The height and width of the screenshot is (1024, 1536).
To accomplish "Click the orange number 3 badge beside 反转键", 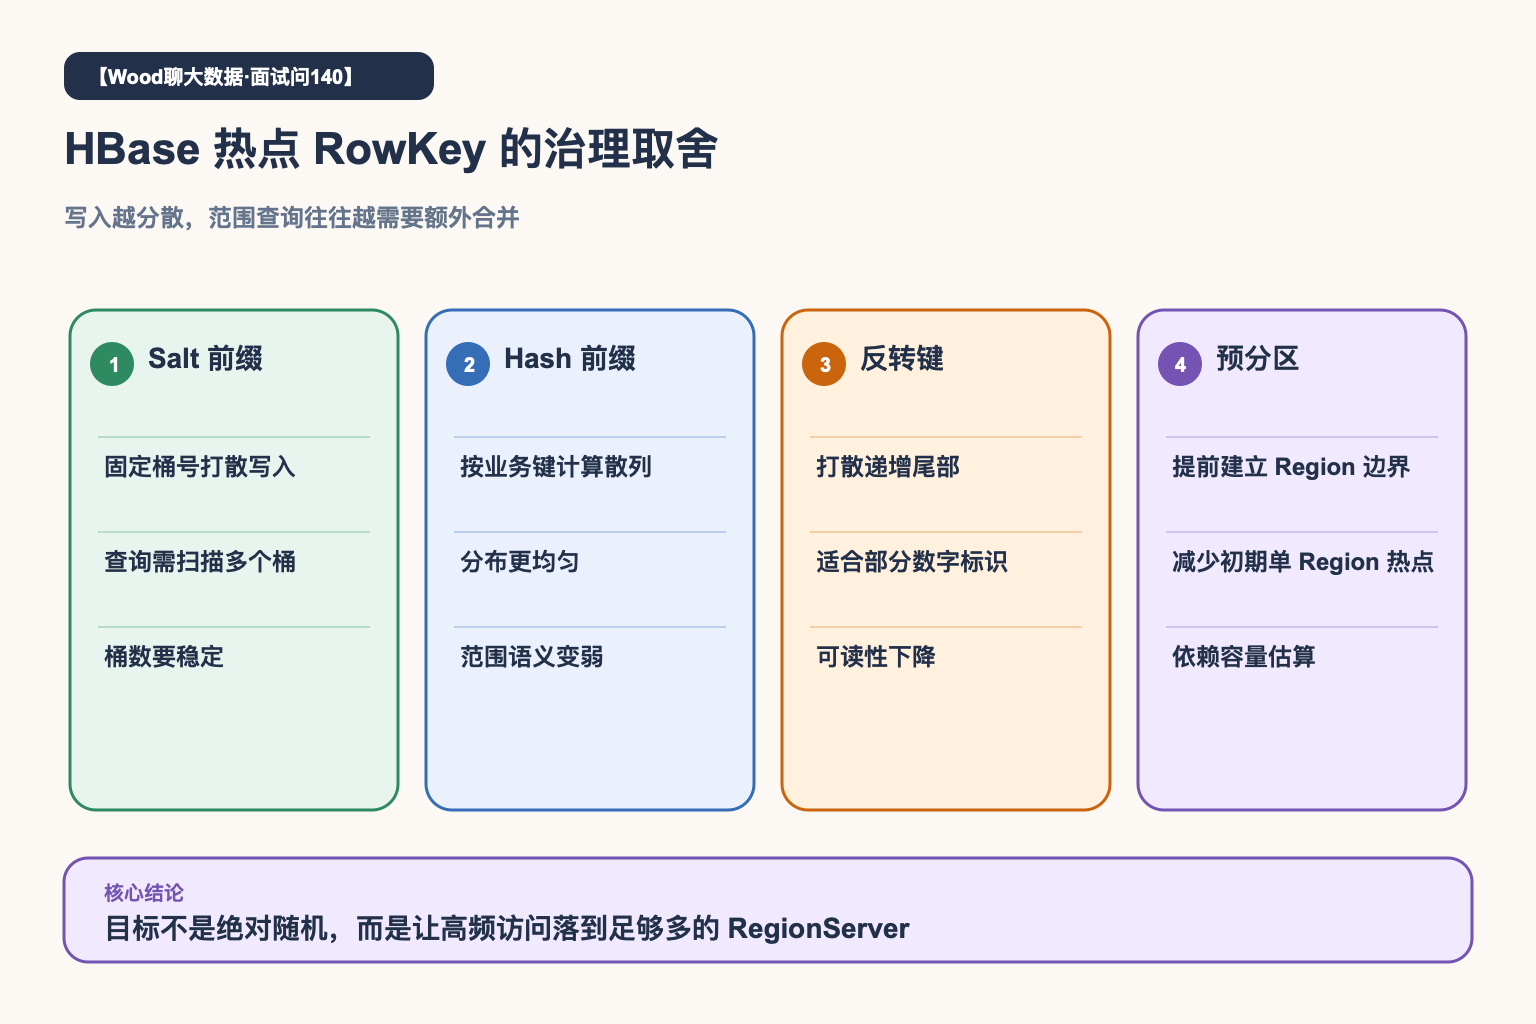I will click(x=824, y=364).
